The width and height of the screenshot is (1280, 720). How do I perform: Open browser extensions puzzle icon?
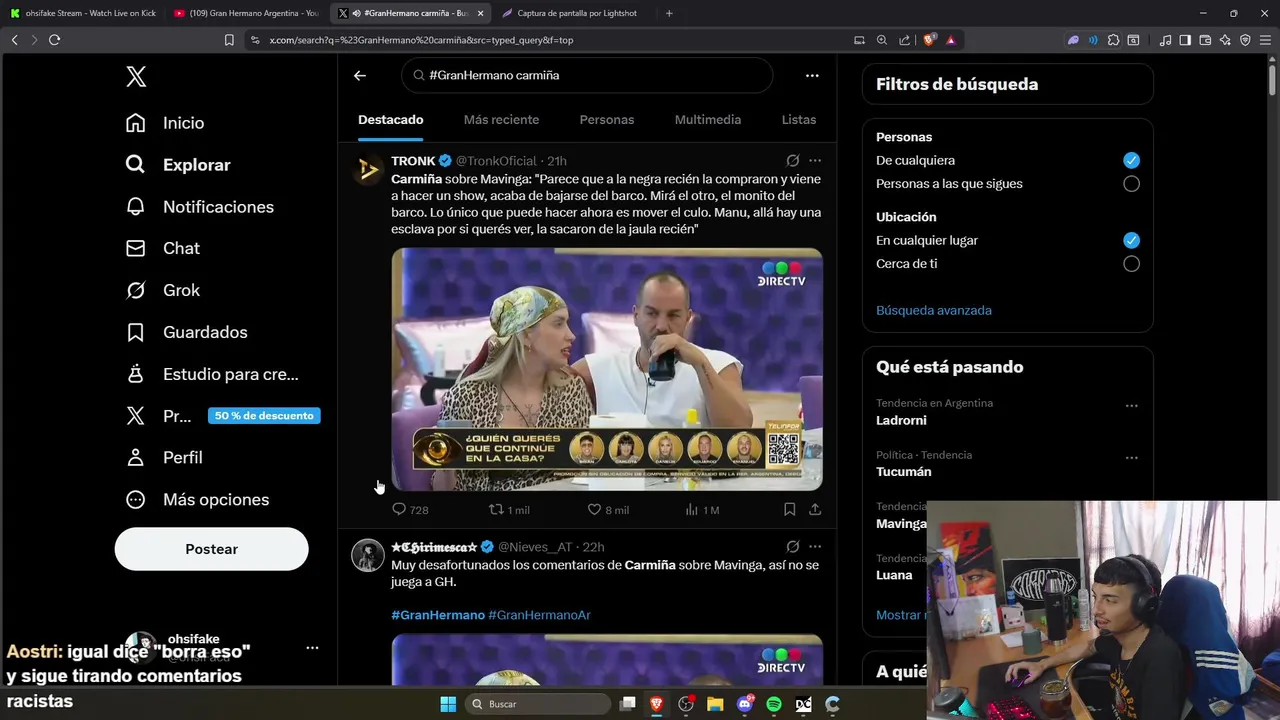(1113, 40)
